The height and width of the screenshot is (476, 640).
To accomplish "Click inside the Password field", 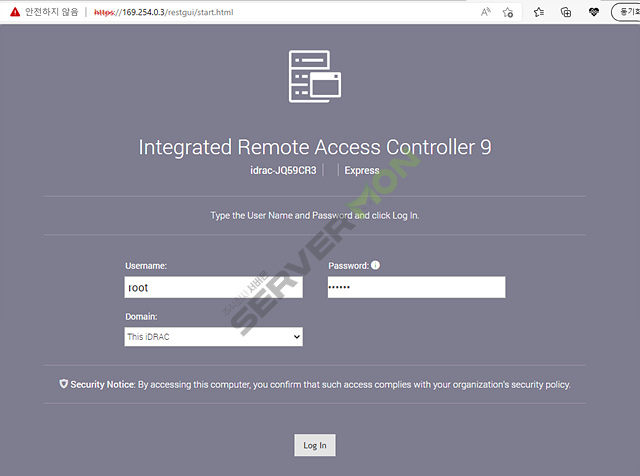I will pyautogui.click(x=416, y=287).
